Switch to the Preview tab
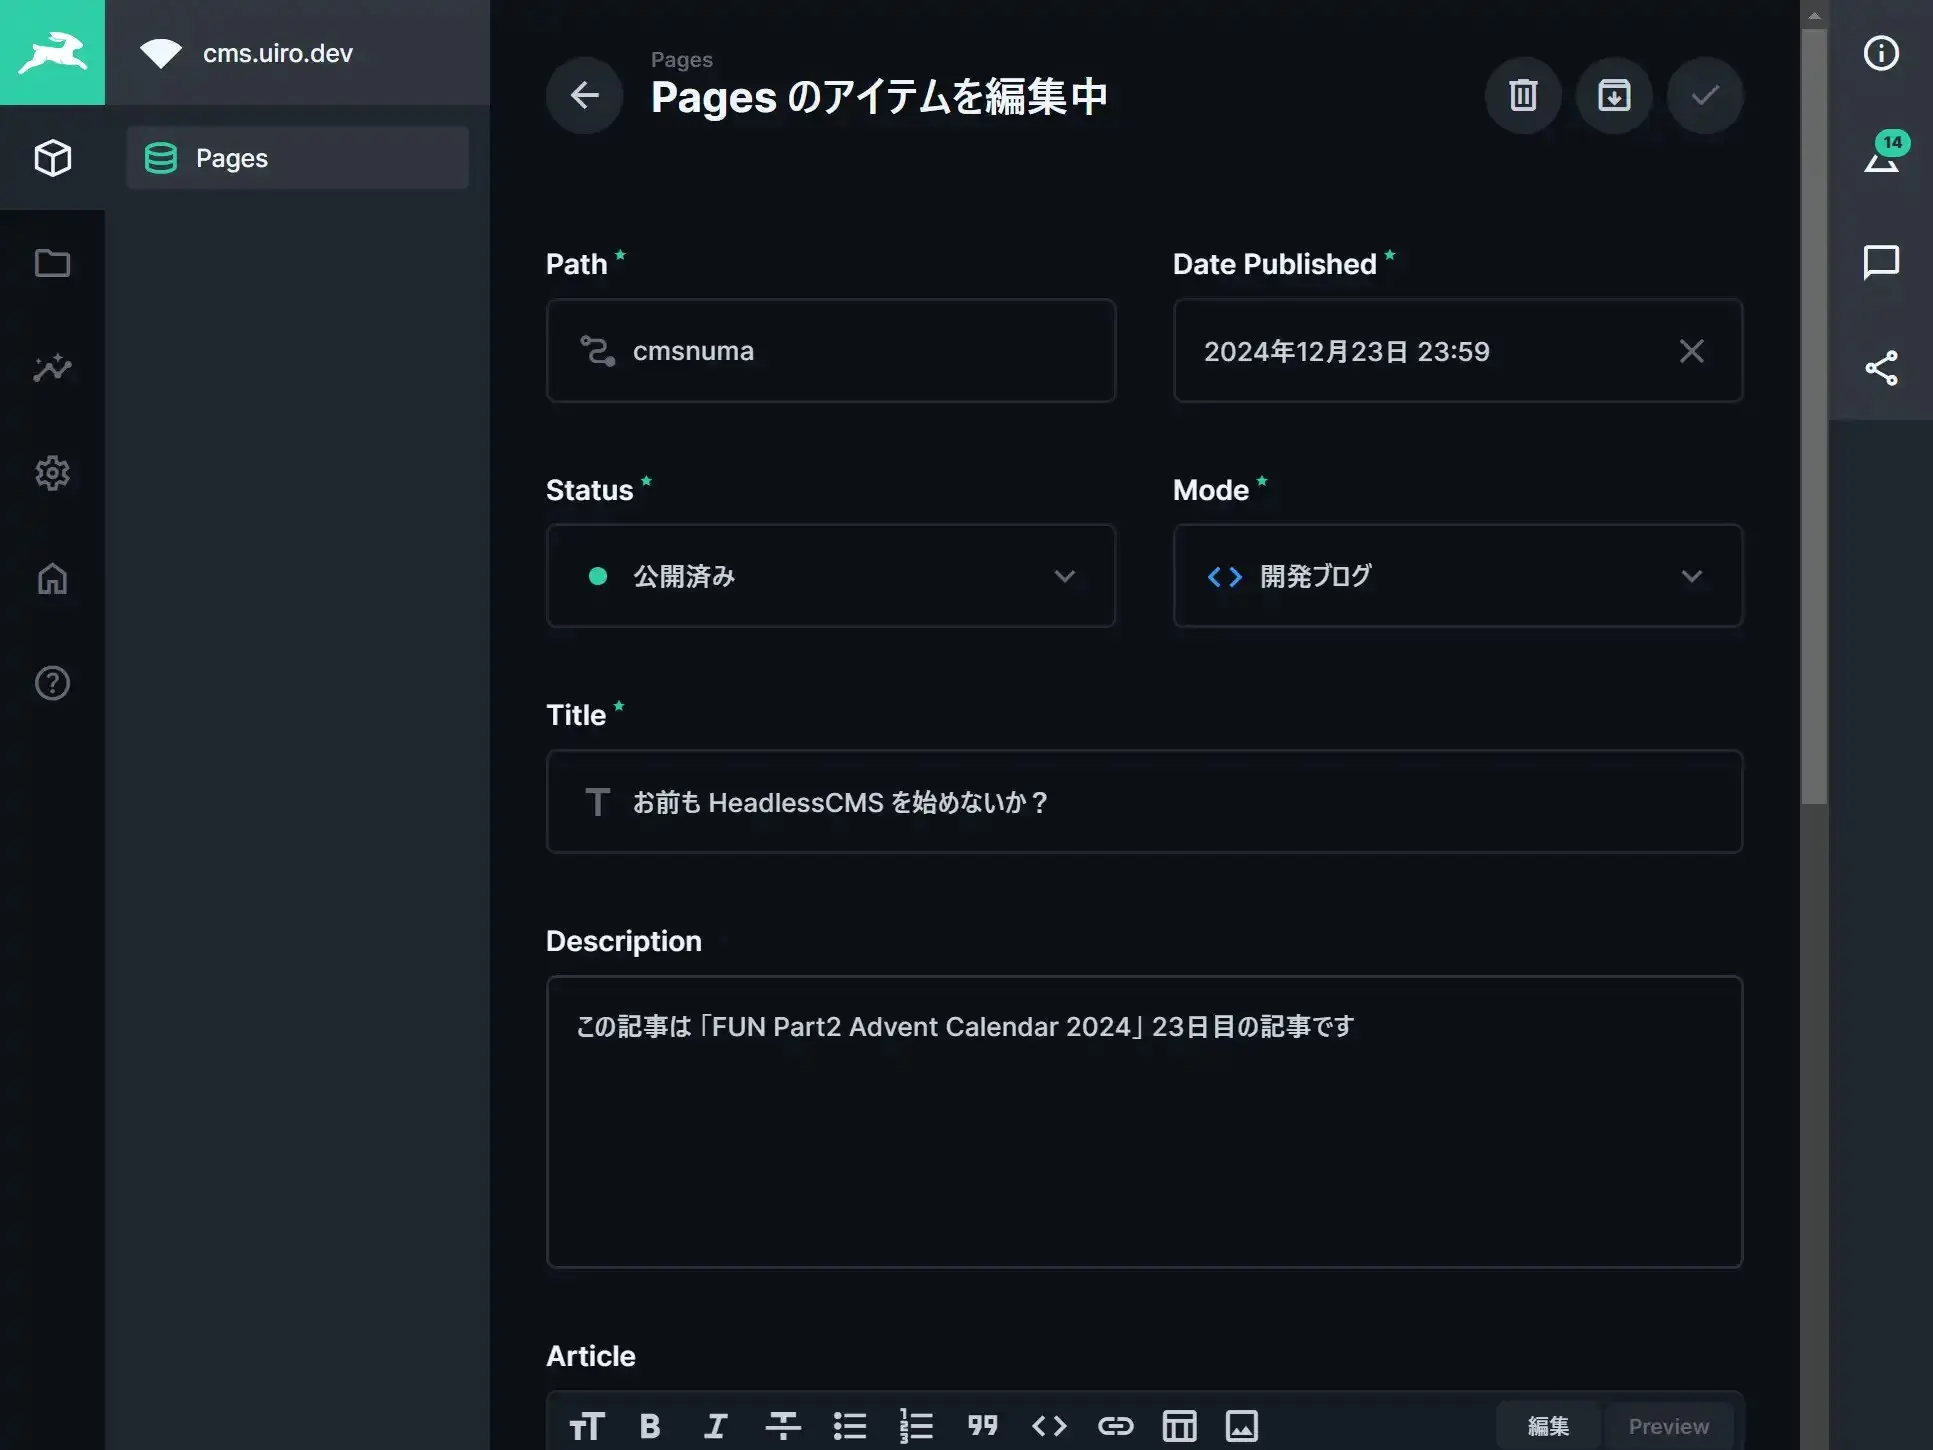1933x1450 pixels. click(1667, 1425)
